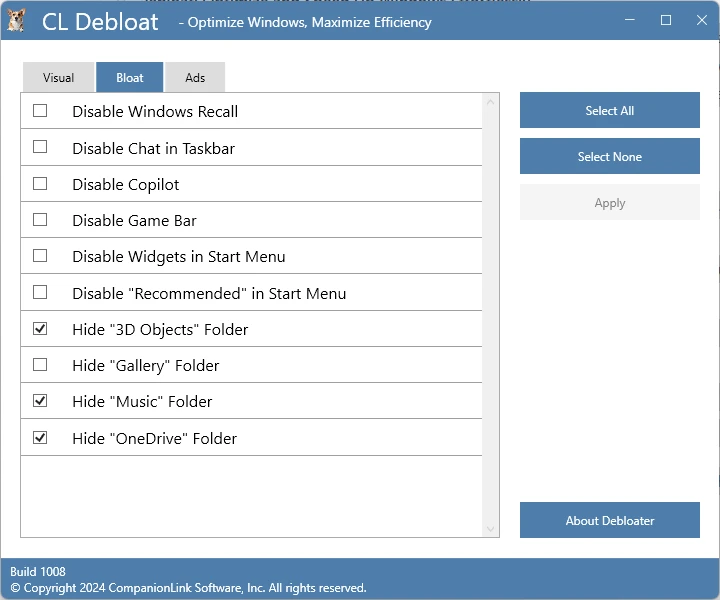
Task: Maximize the CL Debloat window
Action: coord(665,20)
